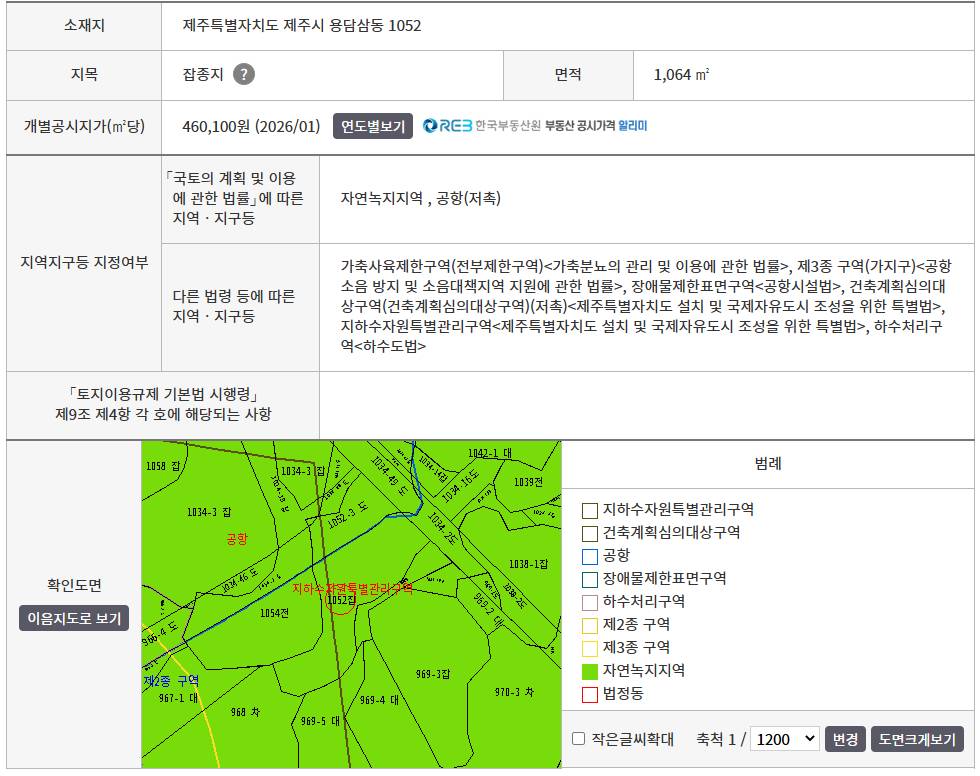Click the question mark help icon beside 잡종지
980x776 pixels.
[244, 74]
